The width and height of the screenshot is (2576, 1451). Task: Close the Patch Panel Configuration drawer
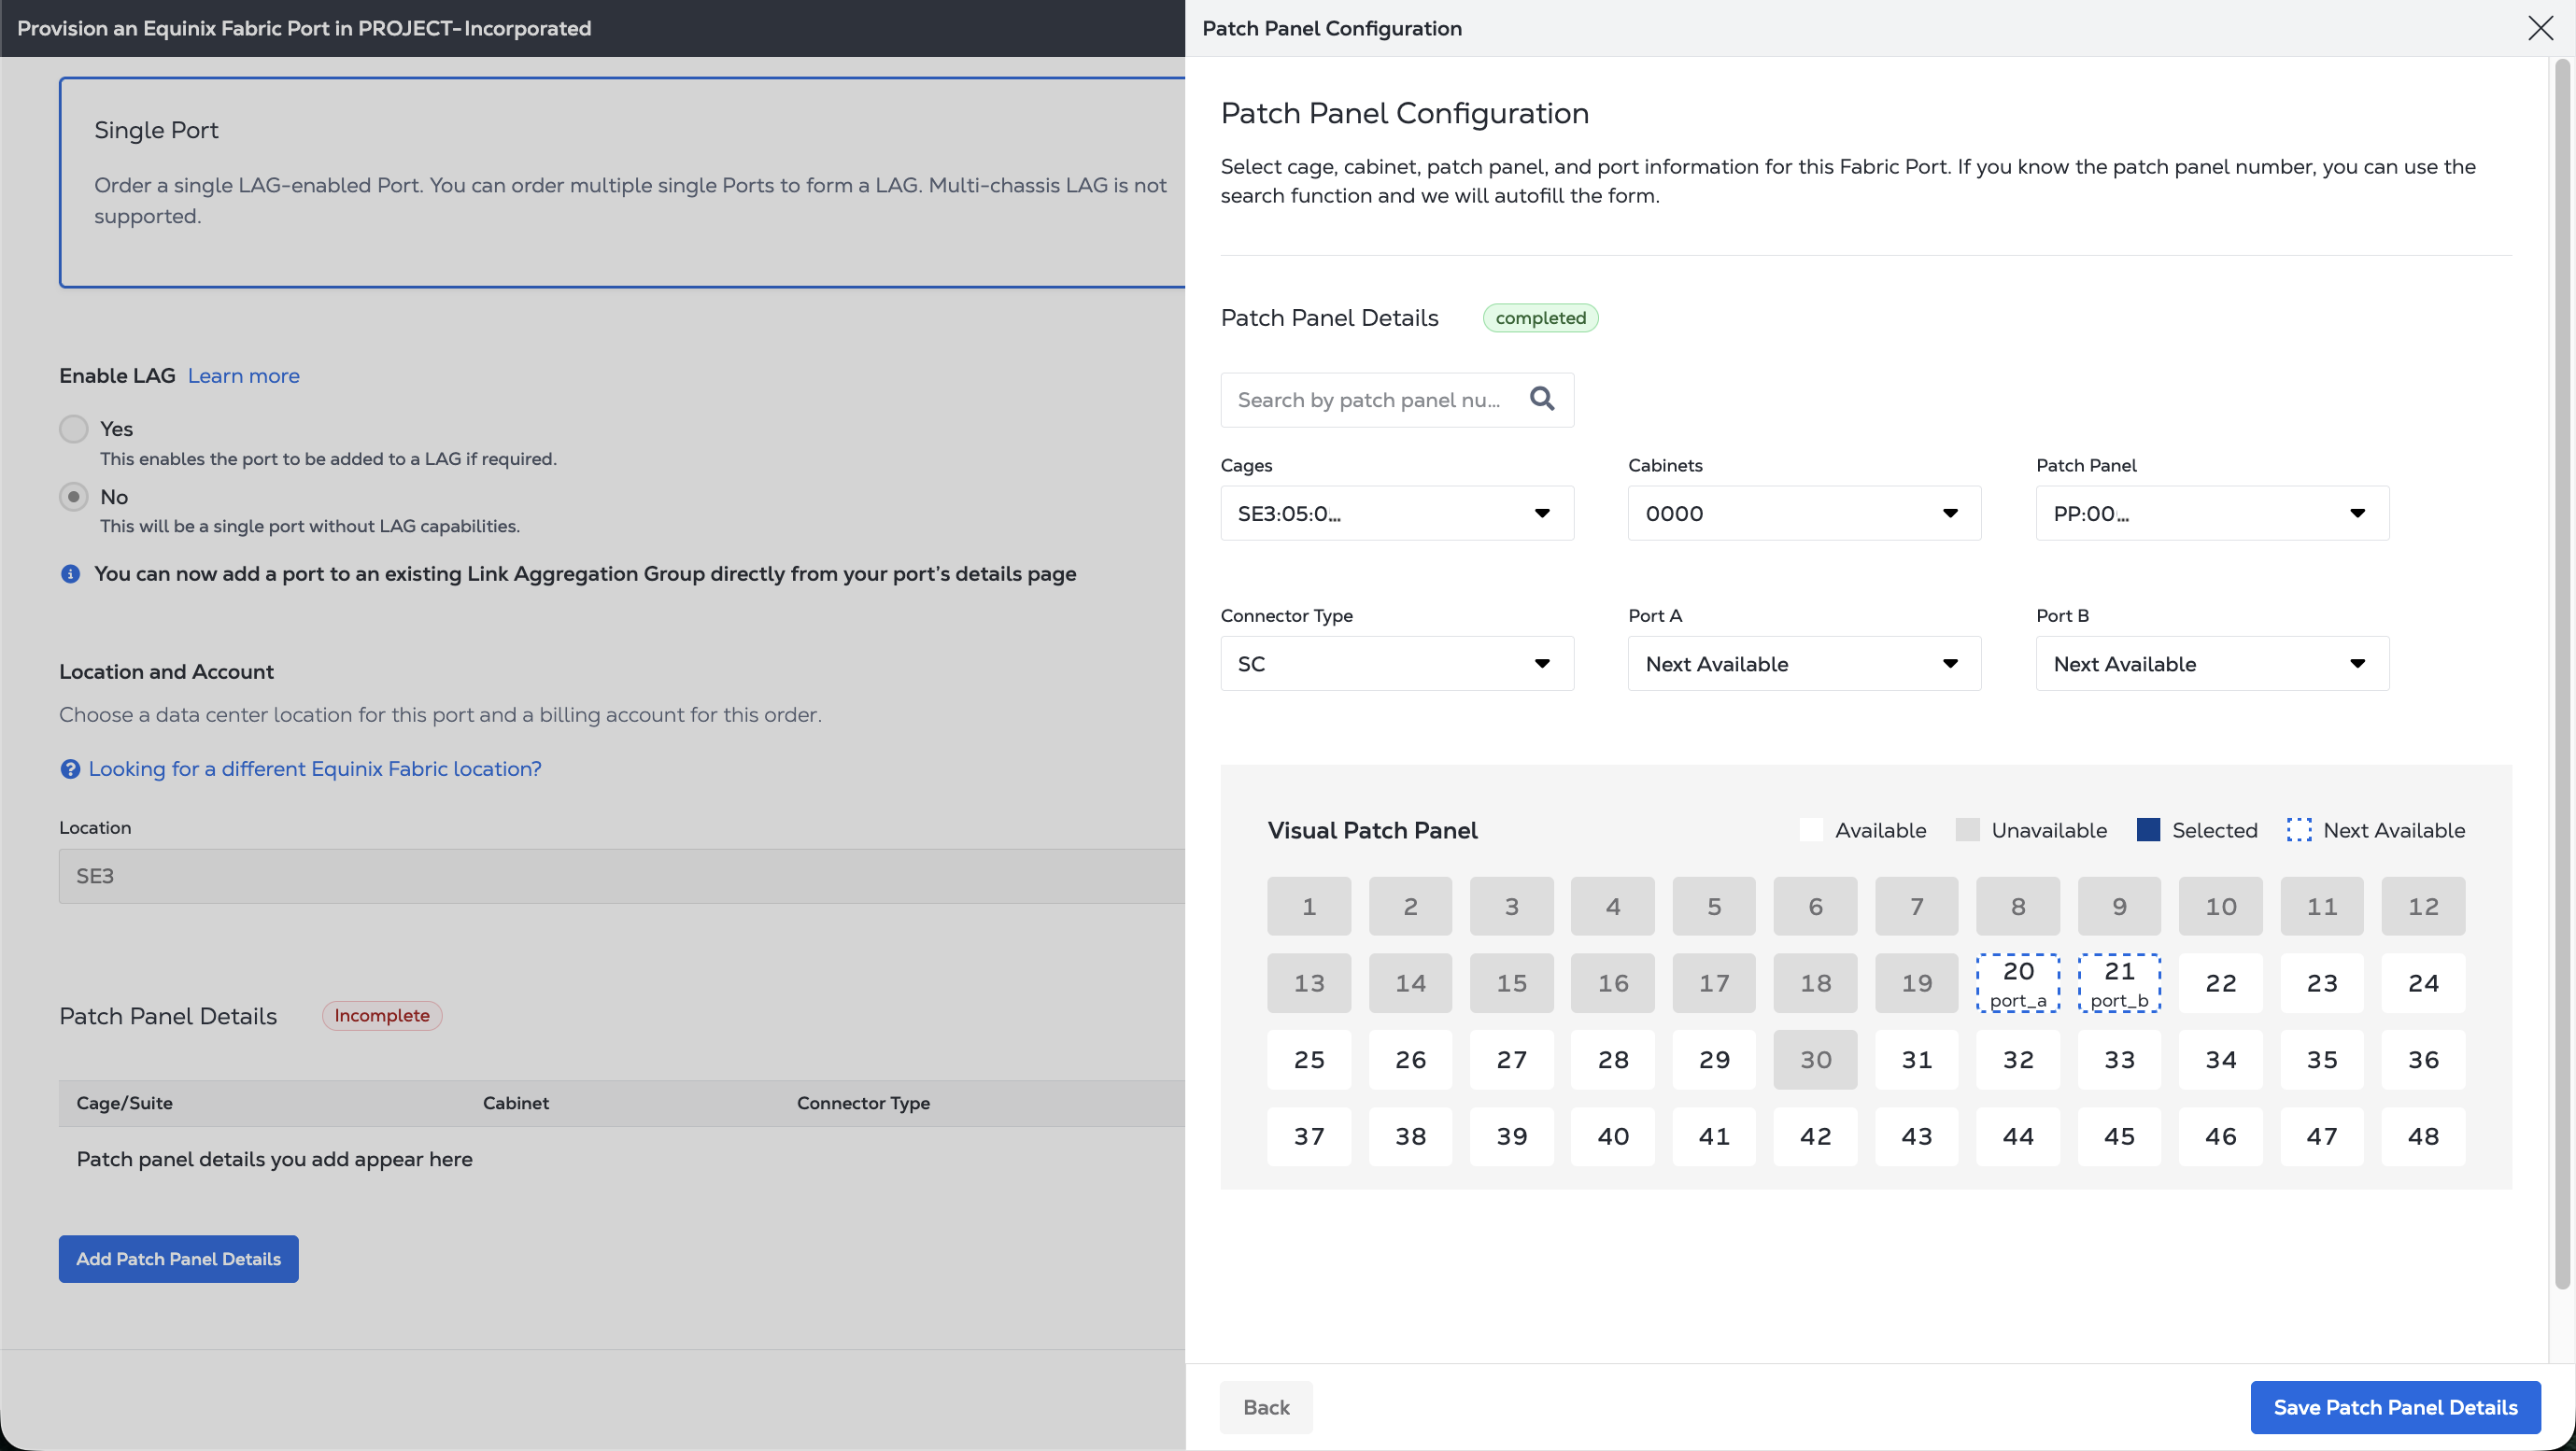pyautogui.click(x=2540, y=28)
